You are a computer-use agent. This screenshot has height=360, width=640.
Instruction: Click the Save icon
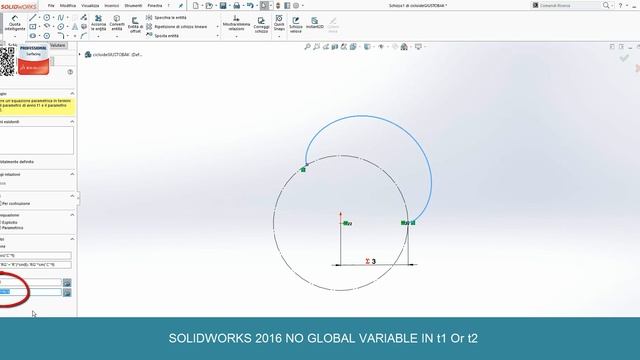223,6
